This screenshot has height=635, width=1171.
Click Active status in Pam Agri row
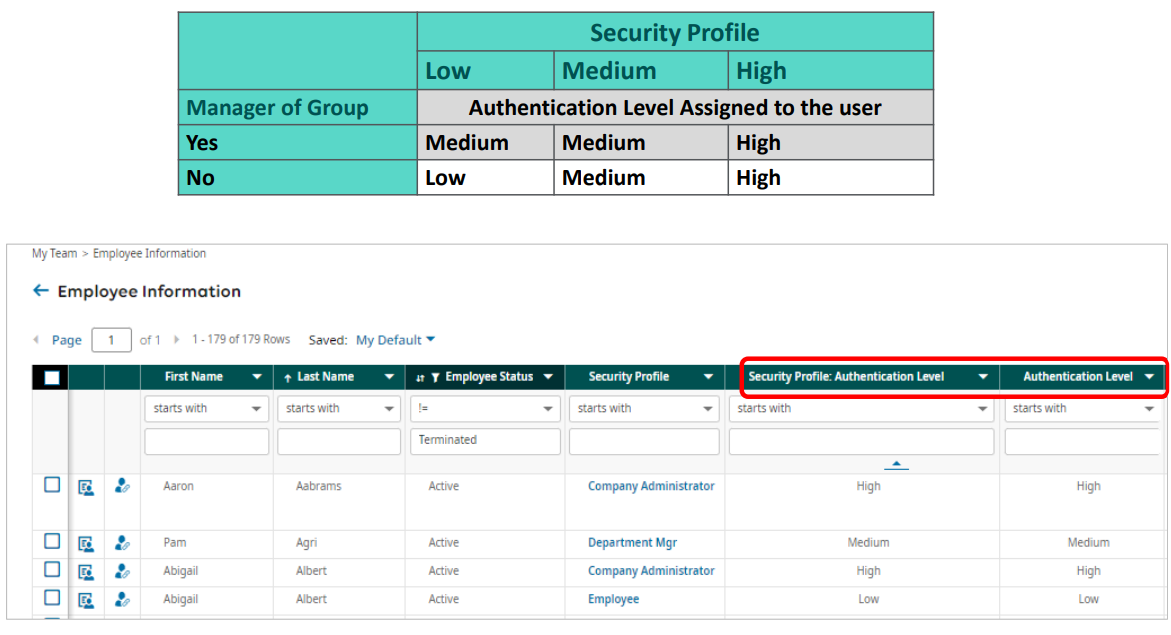click(444, 542)
